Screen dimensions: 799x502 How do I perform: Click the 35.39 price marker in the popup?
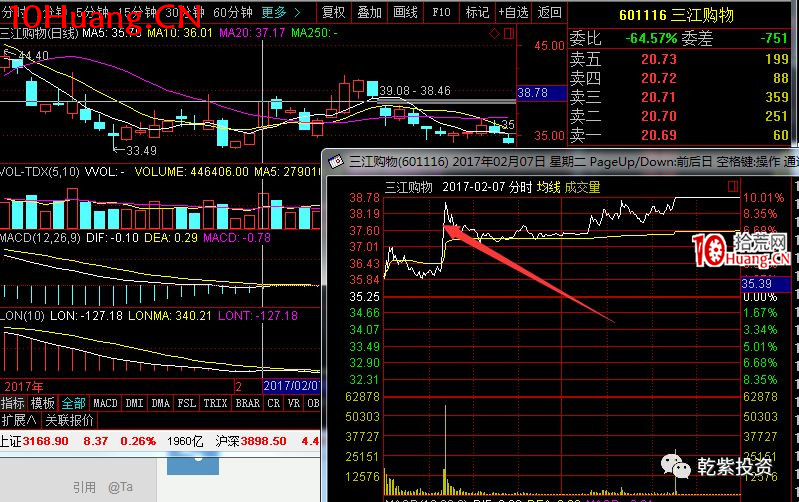tap(765, 283)
